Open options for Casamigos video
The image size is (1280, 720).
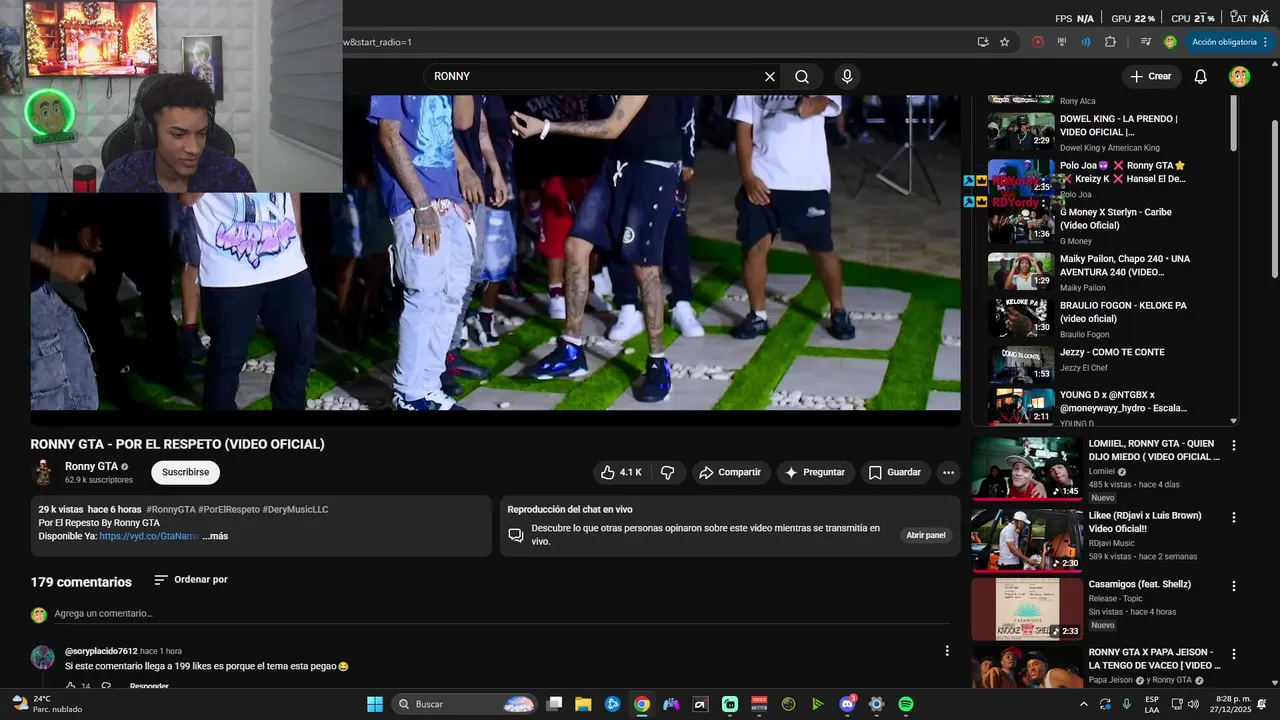[x=1233, y=586]
